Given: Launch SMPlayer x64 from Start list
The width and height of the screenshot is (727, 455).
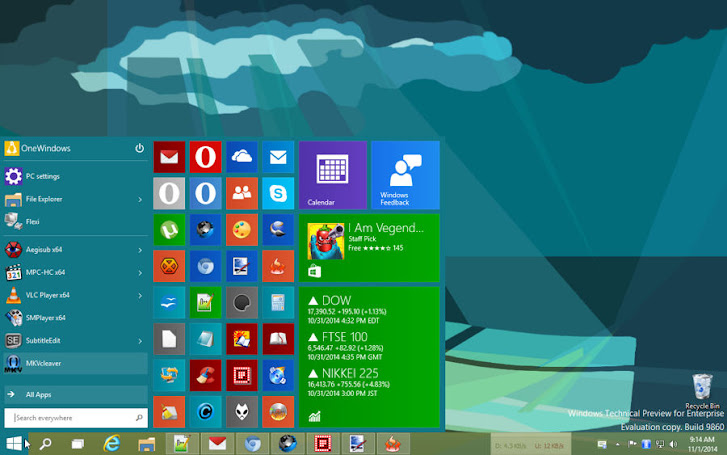Looking at the screenshot, I should [x=76, y=318].
